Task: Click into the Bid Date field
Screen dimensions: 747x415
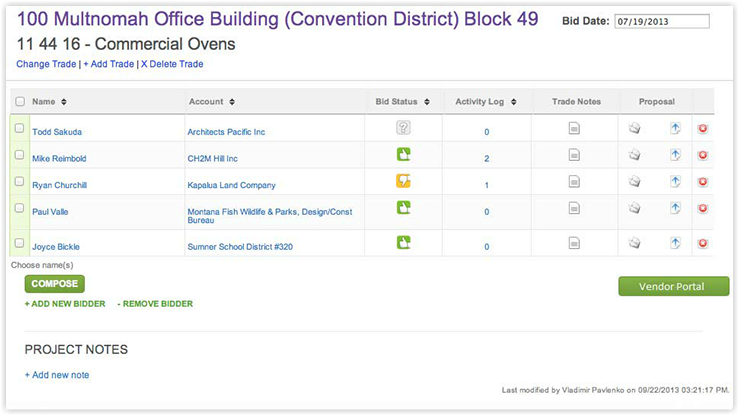Action: point(660,21)
